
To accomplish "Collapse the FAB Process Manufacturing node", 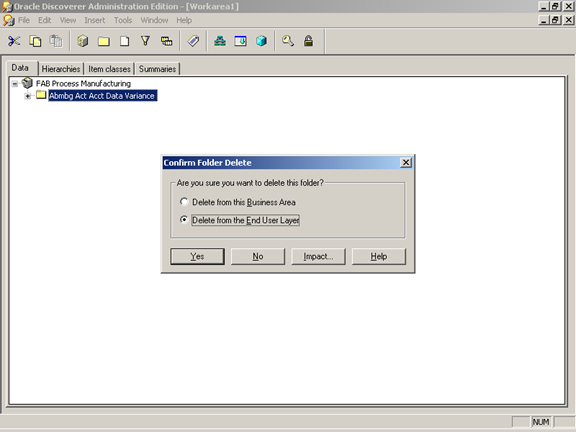I will [15, 84].
